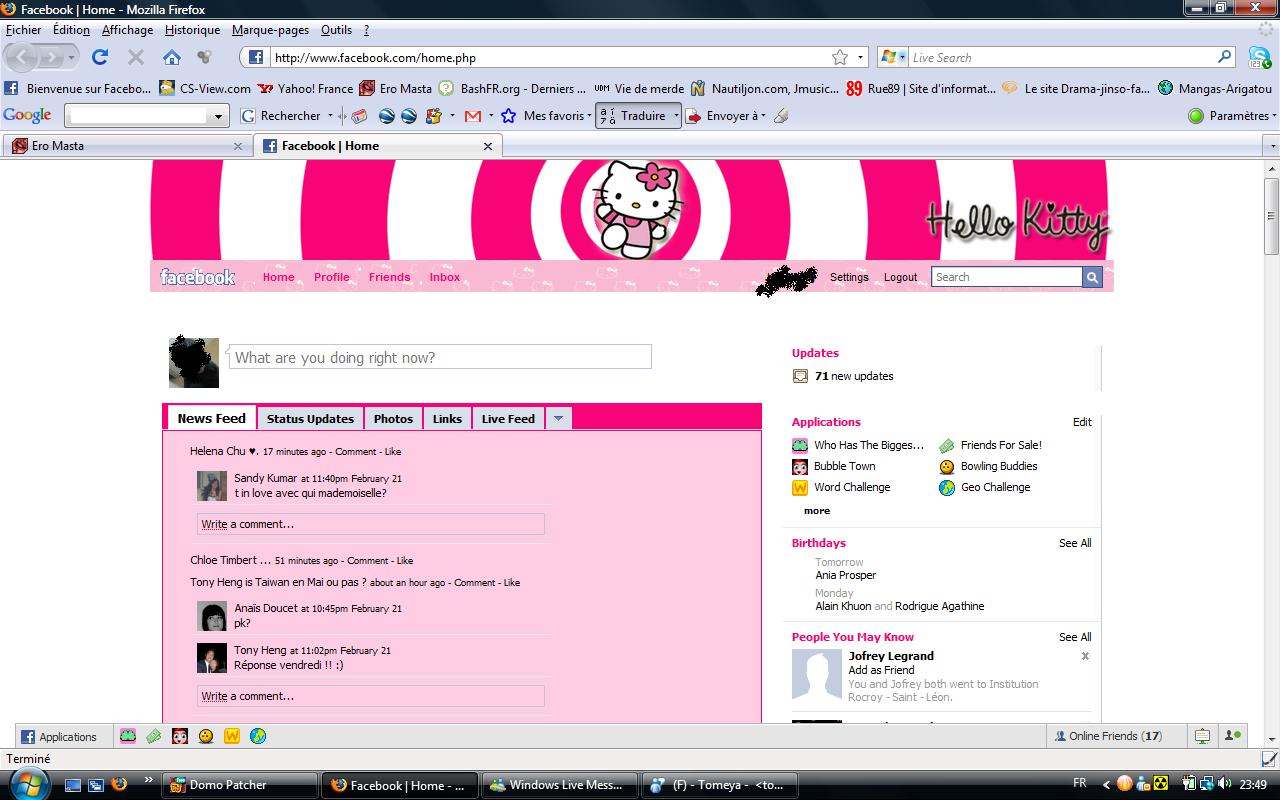
Task: Click the volume icon in system tray
Action: pos(1225,784)
